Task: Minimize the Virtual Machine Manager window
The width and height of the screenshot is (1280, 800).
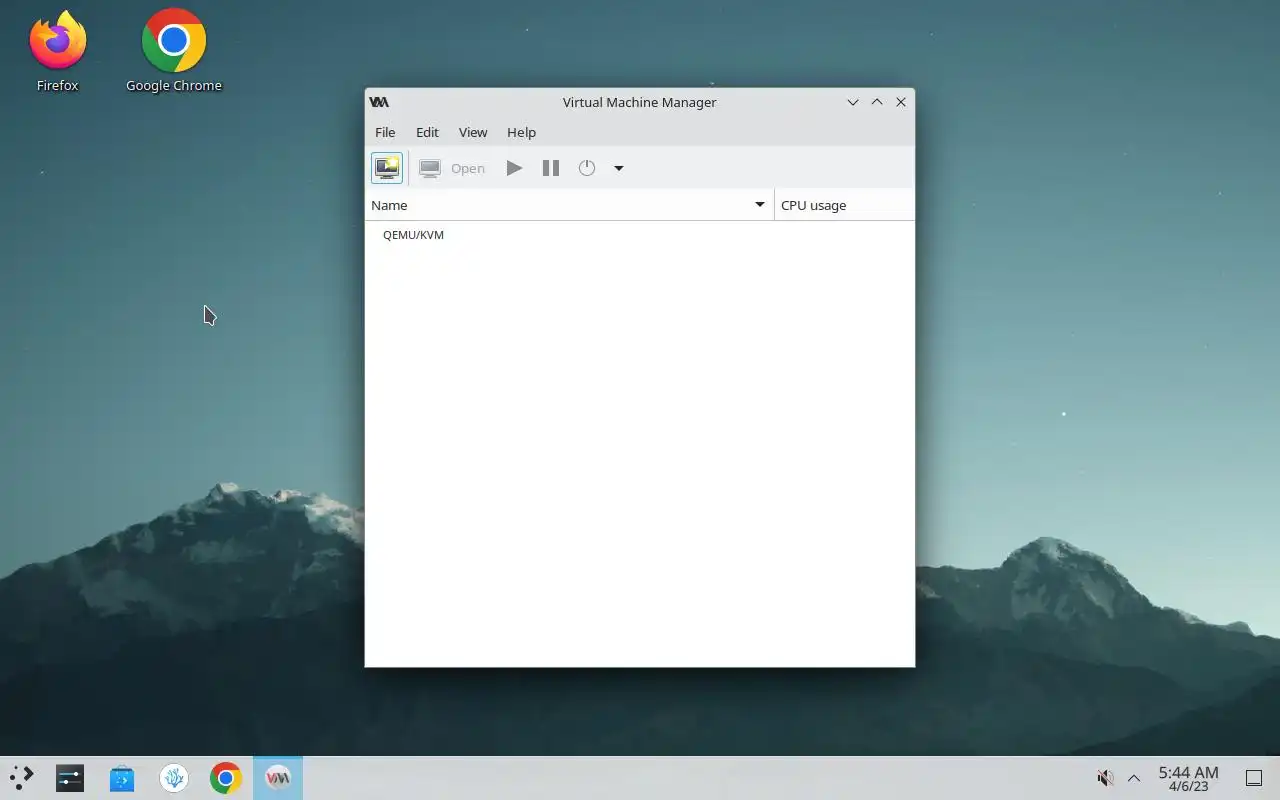Action: [853, 102]
